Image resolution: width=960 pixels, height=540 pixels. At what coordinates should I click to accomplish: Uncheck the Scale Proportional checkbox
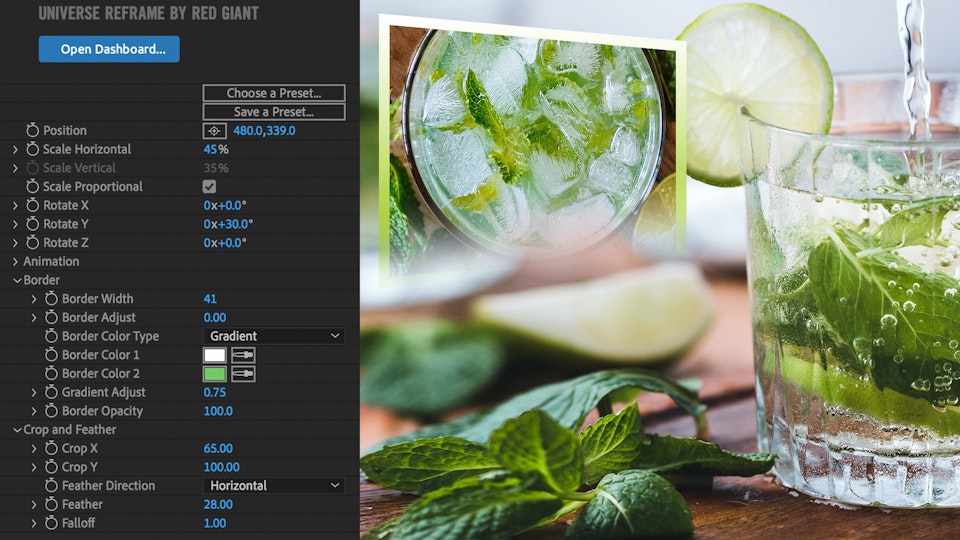click(209, 187)
